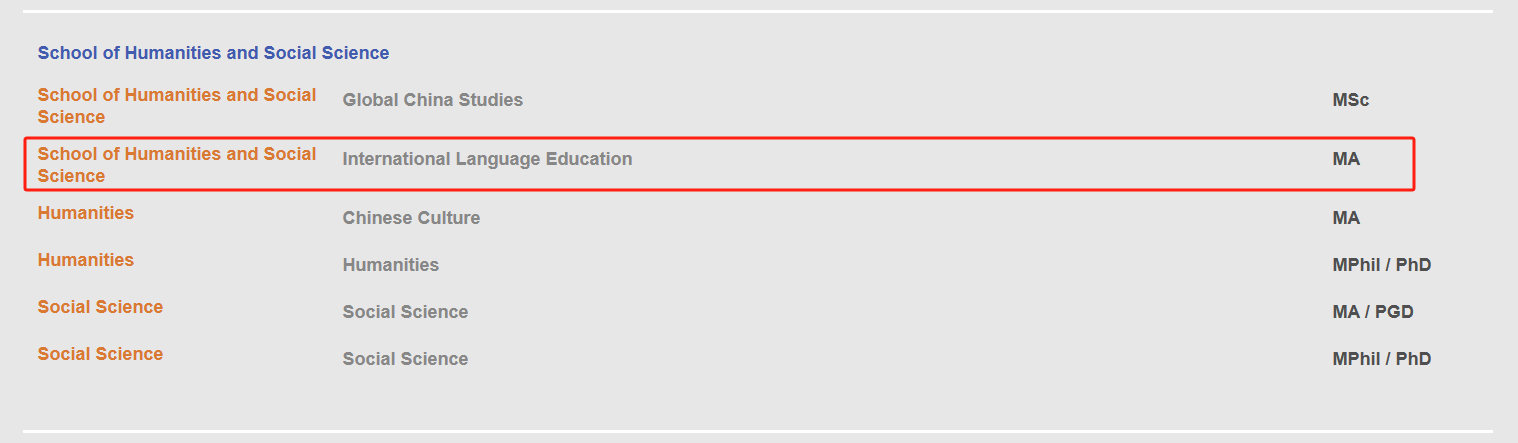The height and width of the screenshot is (443, 1518).
Task: Open the Chinese Culture programme
Action: [411, 218]
